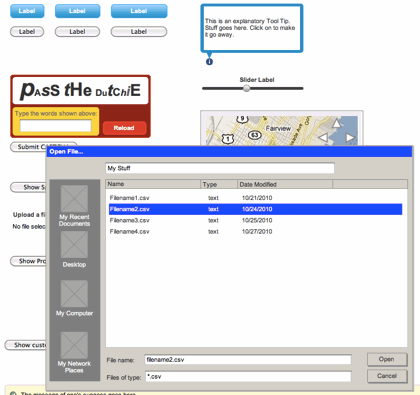Click the CAPTCHA image 'pass the dutchie'
Image resolution: width=420 pixels, height=395 pixels.
point(80,90)
